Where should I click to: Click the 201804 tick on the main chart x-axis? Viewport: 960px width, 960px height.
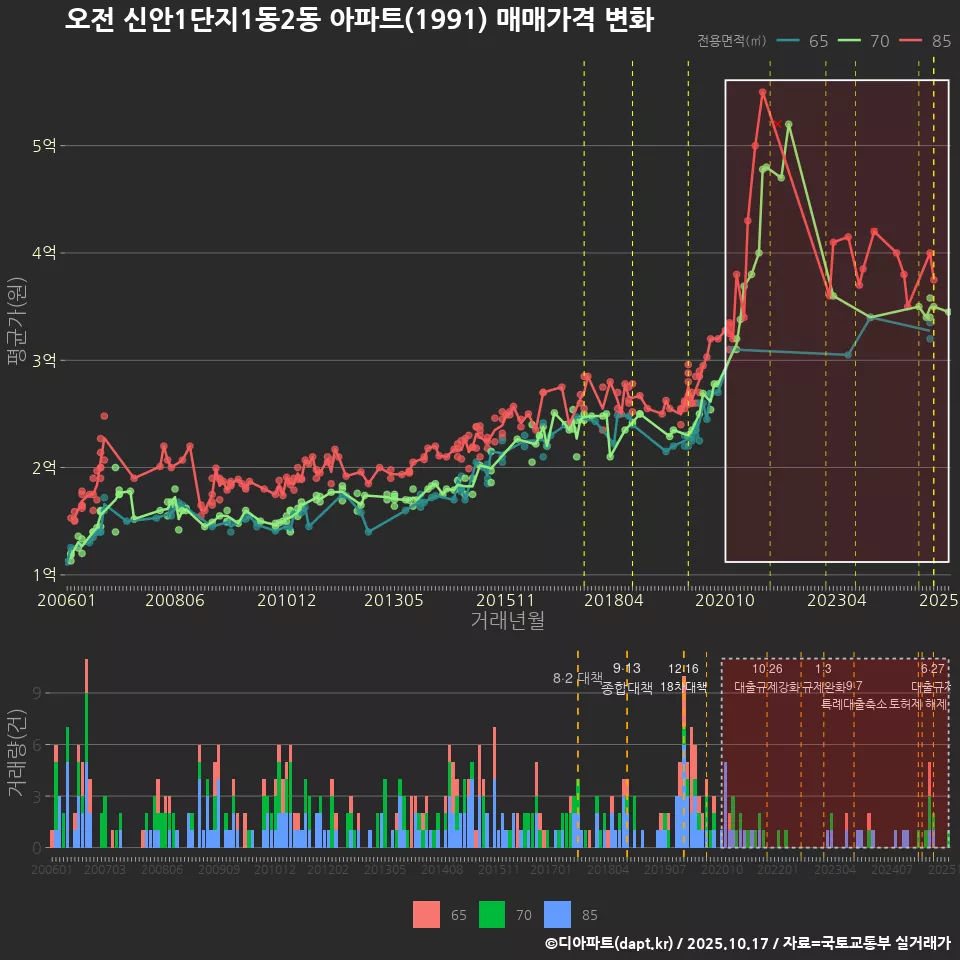pos(613,601)
